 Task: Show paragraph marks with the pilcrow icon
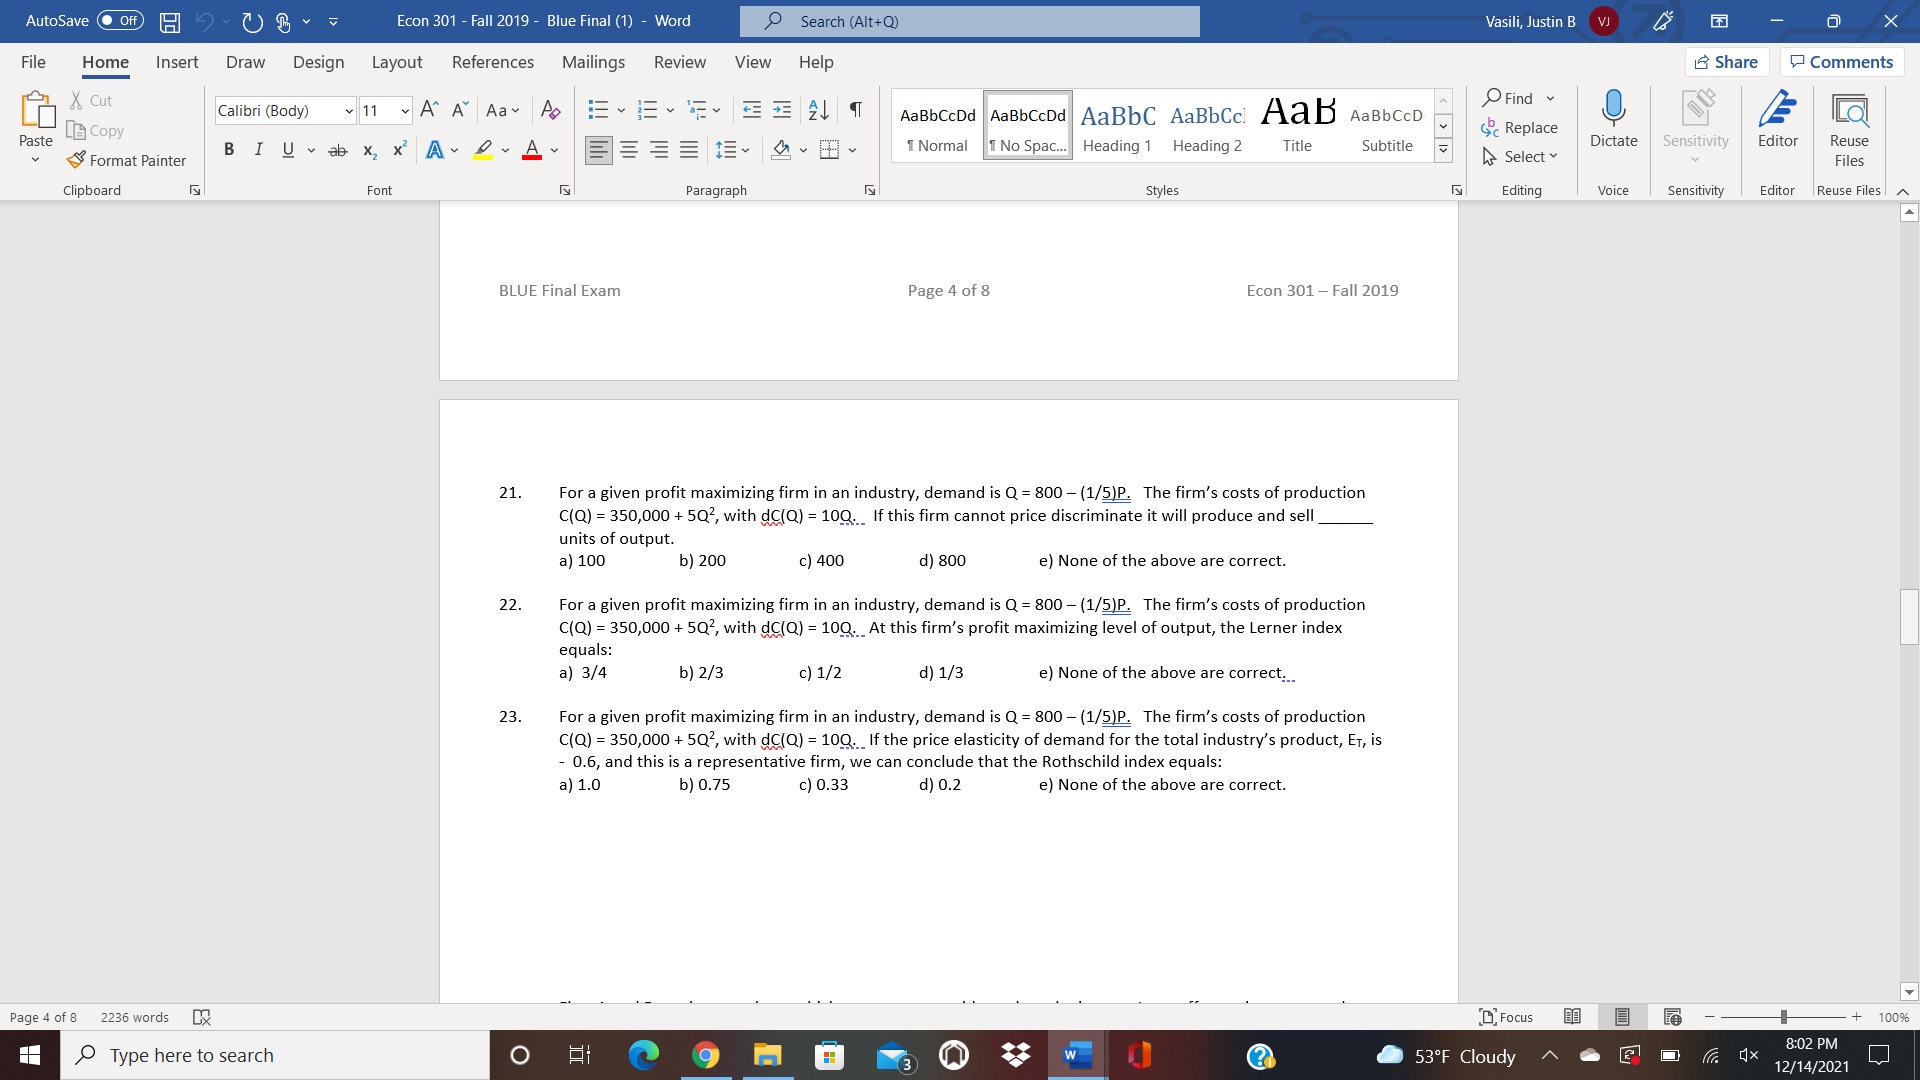pos(854,110)
